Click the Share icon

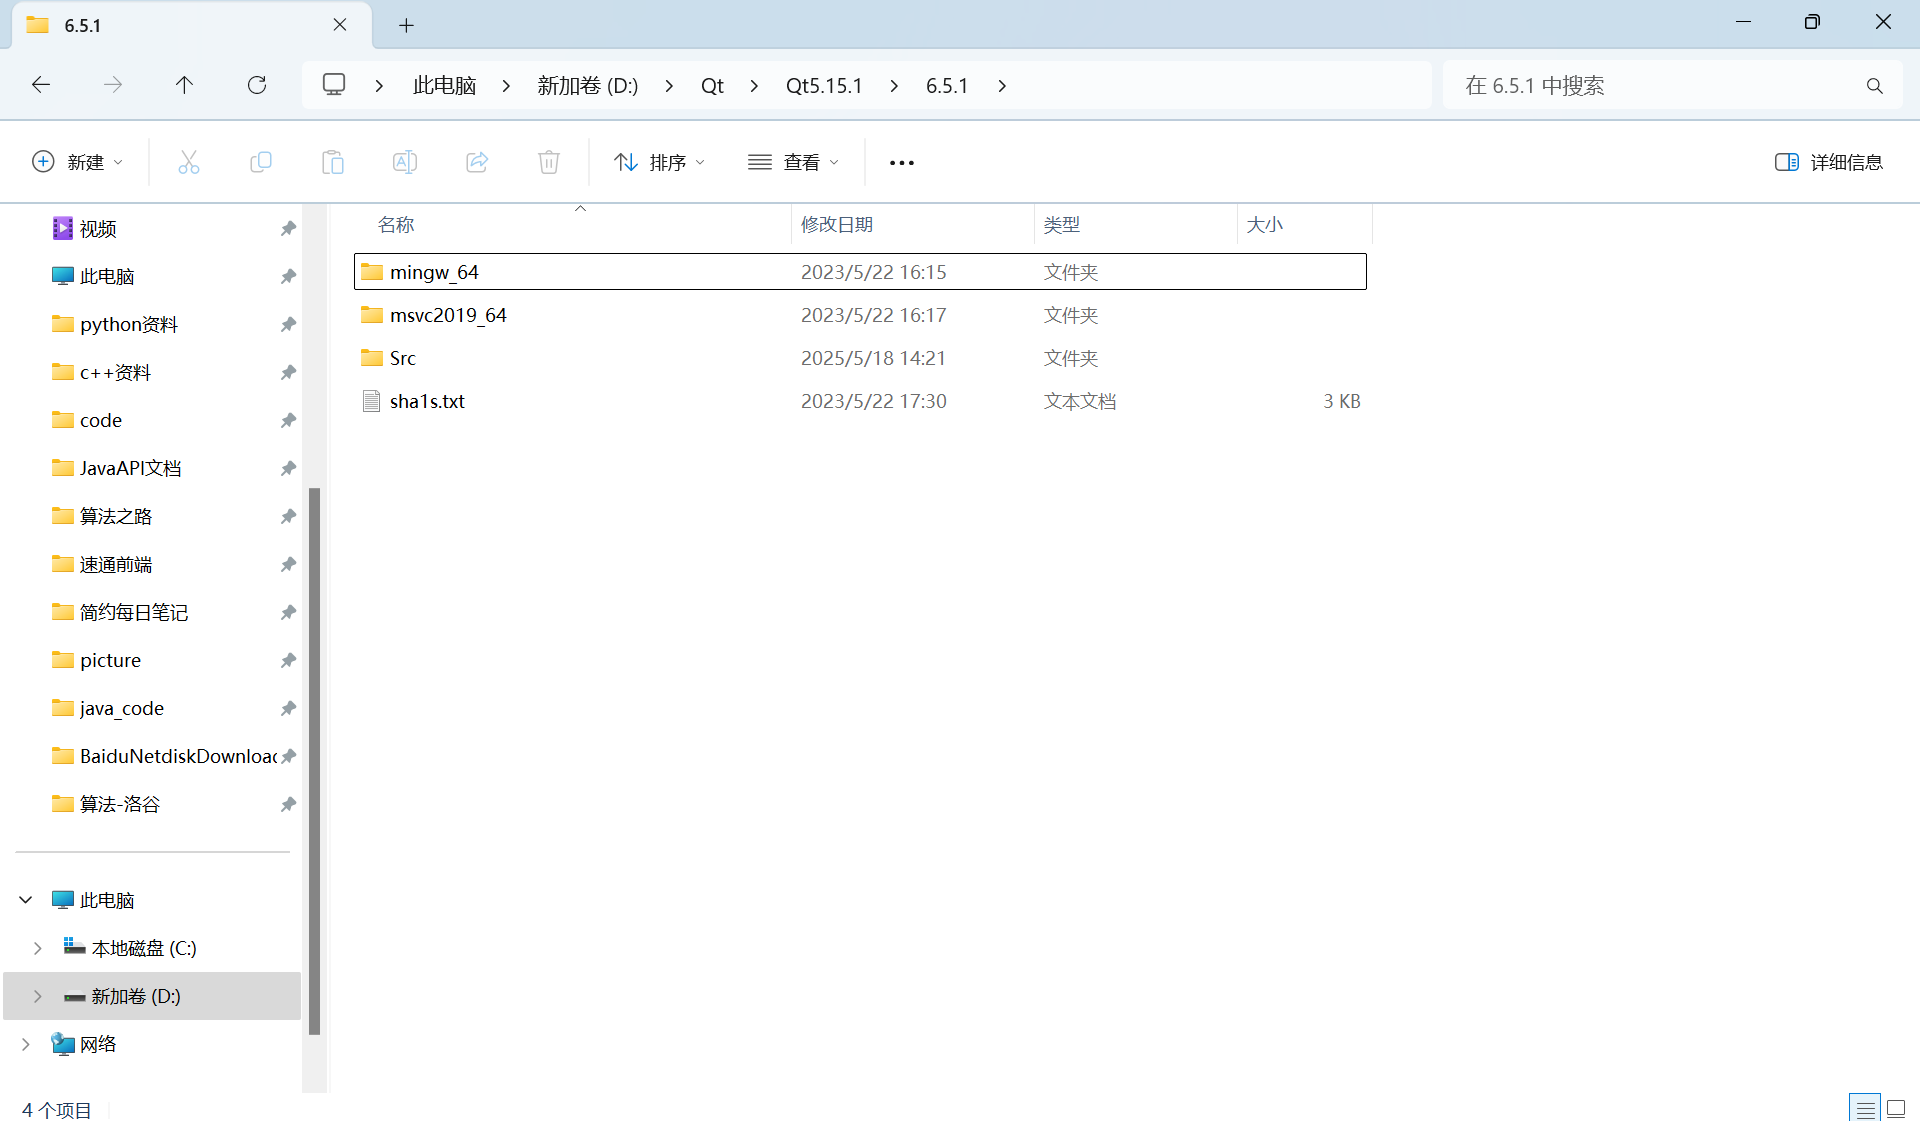477,162
